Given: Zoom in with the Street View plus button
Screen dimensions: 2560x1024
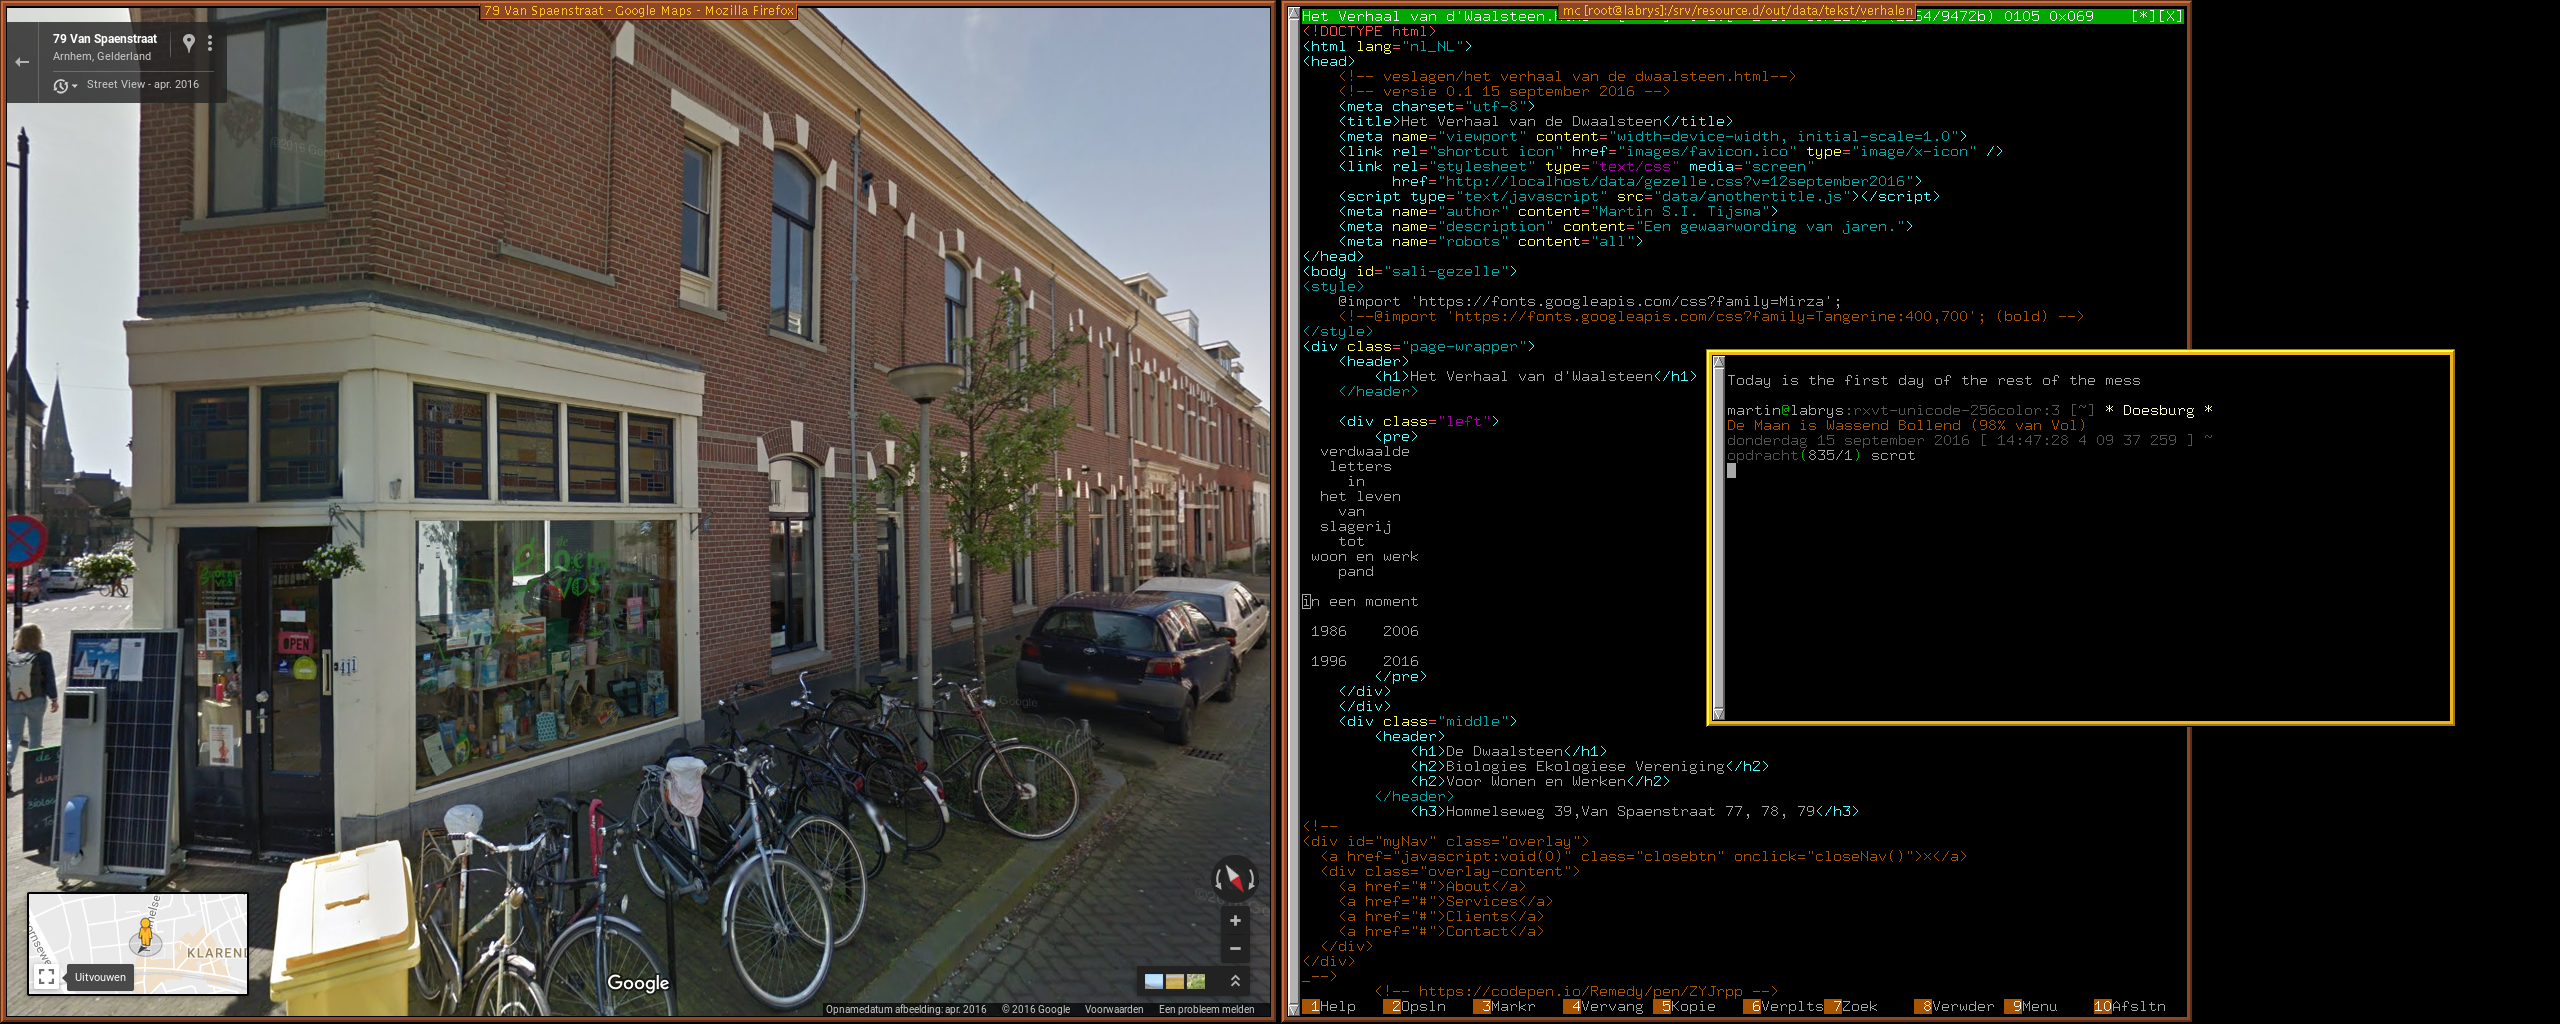Looking at the screenshot, I should pos(1235,921).
